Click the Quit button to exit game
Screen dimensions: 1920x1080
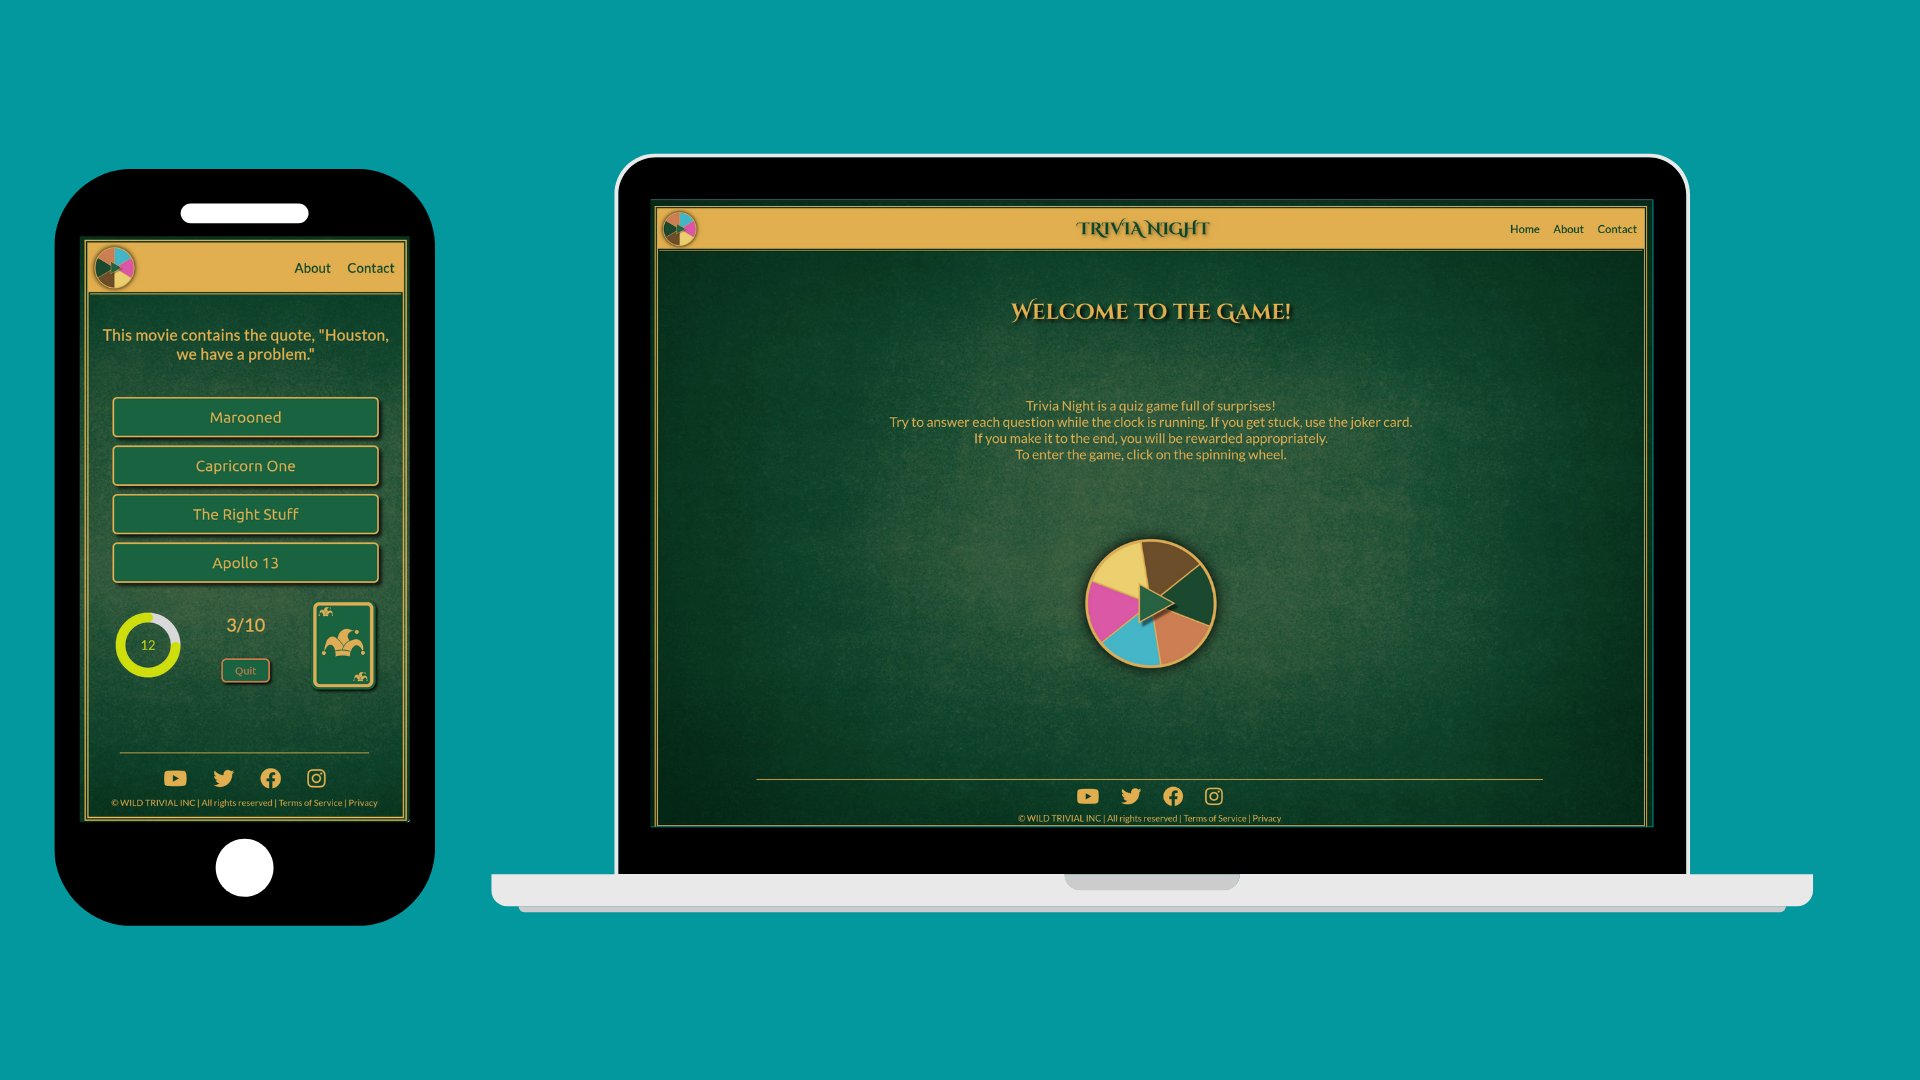[x=244, y=670]
